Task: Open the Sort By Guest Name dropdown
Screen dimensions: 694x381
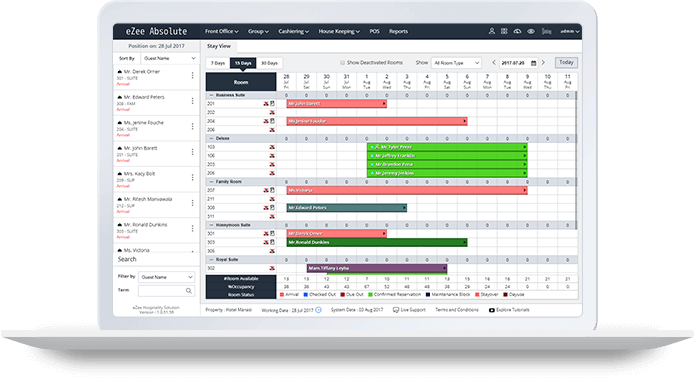Action: pos(170,58)
